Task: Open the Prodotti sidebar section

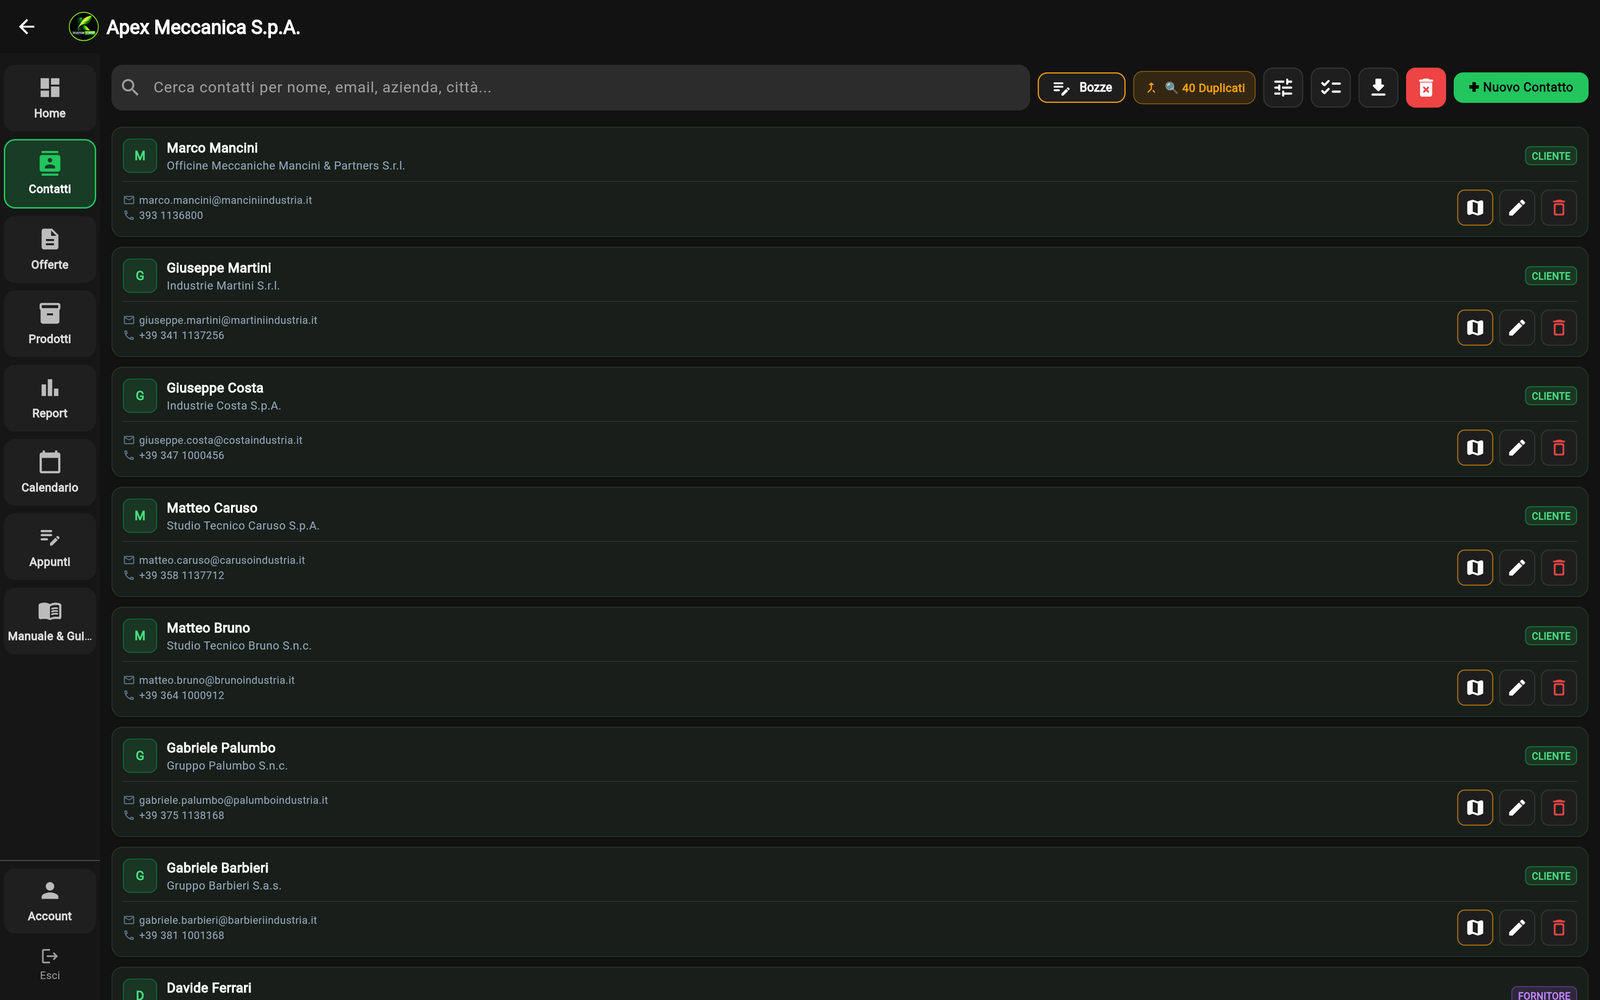Action: pos(50,324)
